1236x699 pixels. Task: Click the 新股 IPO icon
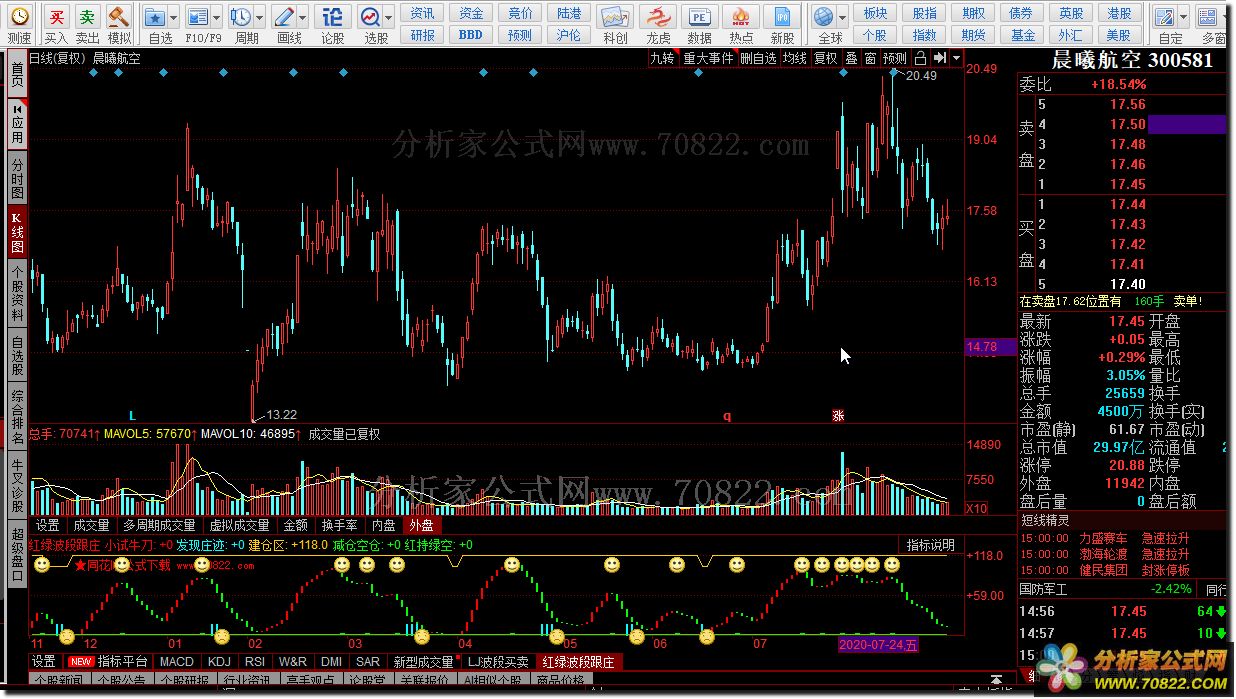pyautogui.click(x=782, y=17)
